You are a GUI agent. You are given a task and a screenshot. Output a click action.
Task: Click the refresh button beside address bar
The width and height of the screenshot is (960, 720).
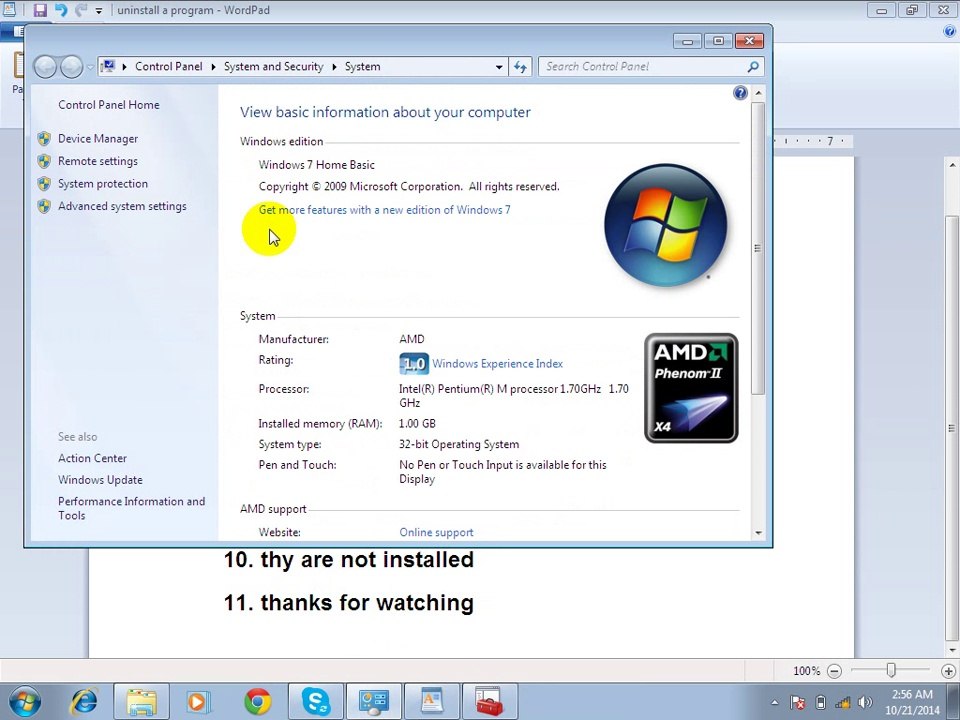520,67
